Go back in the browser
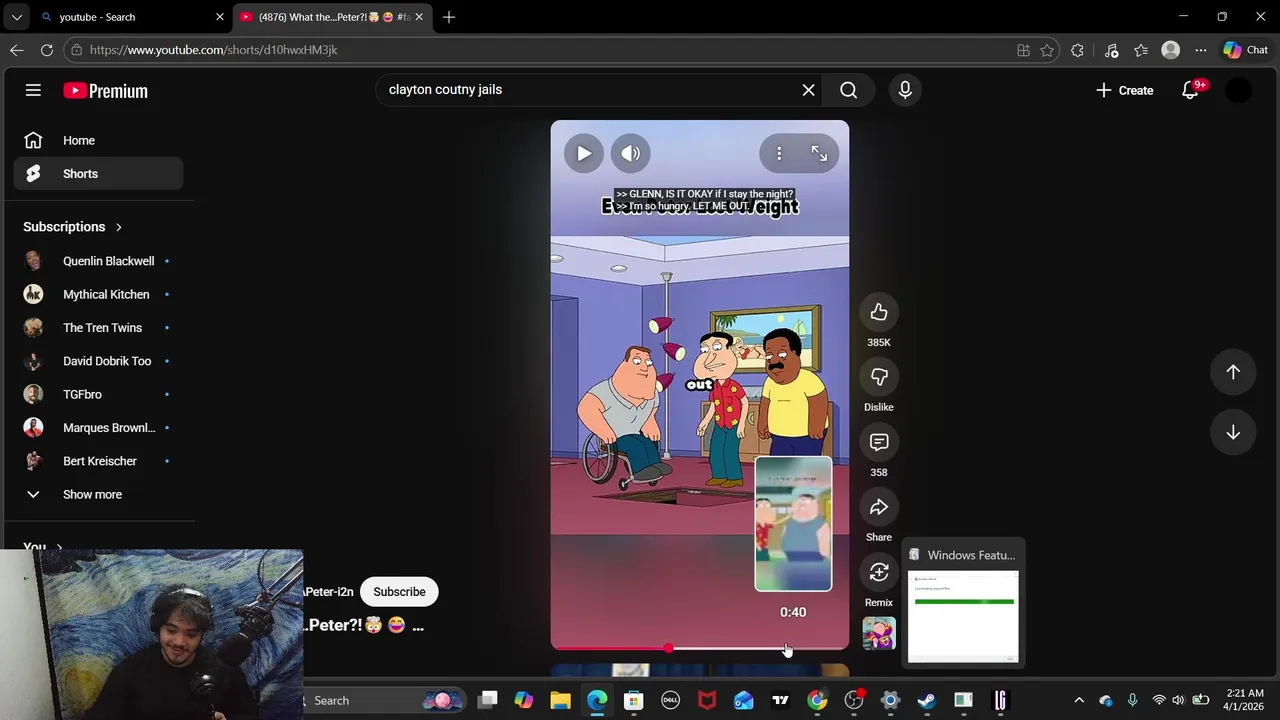The width and height of the screenshot is (1280, 720). pyautogui.click(x=17, y=50)
